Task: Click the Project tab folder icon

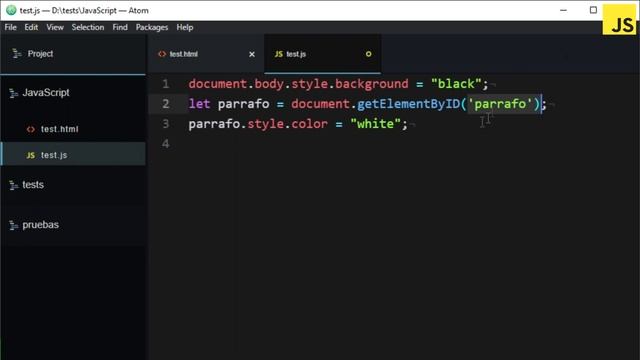Action: coord(16,53)
